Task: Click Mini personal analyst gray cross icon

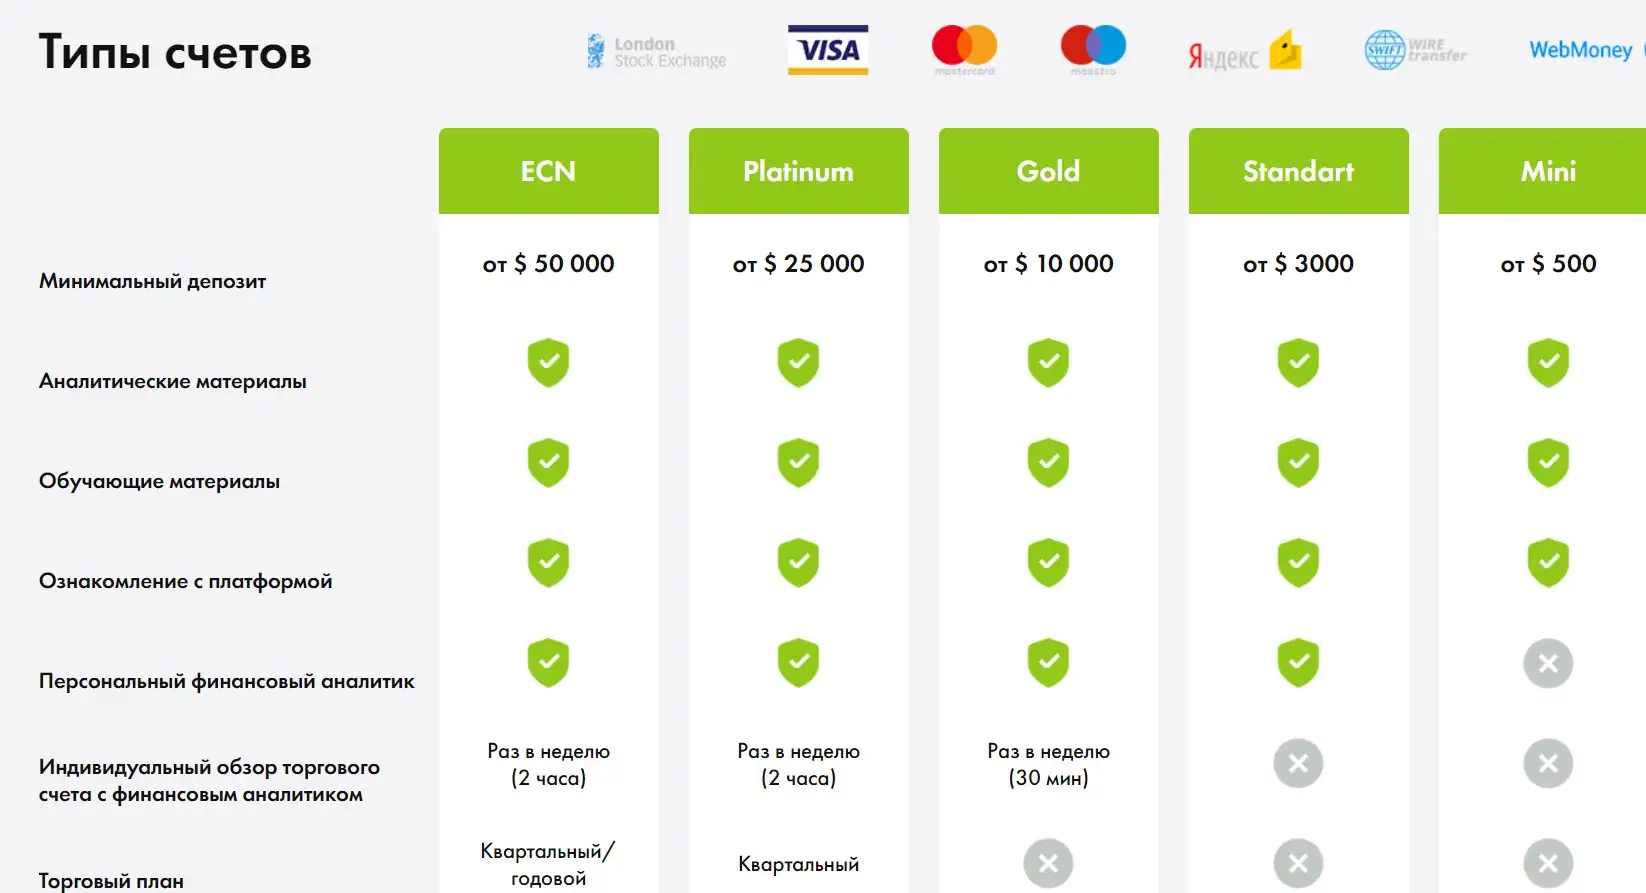Action: point(1548,663)
